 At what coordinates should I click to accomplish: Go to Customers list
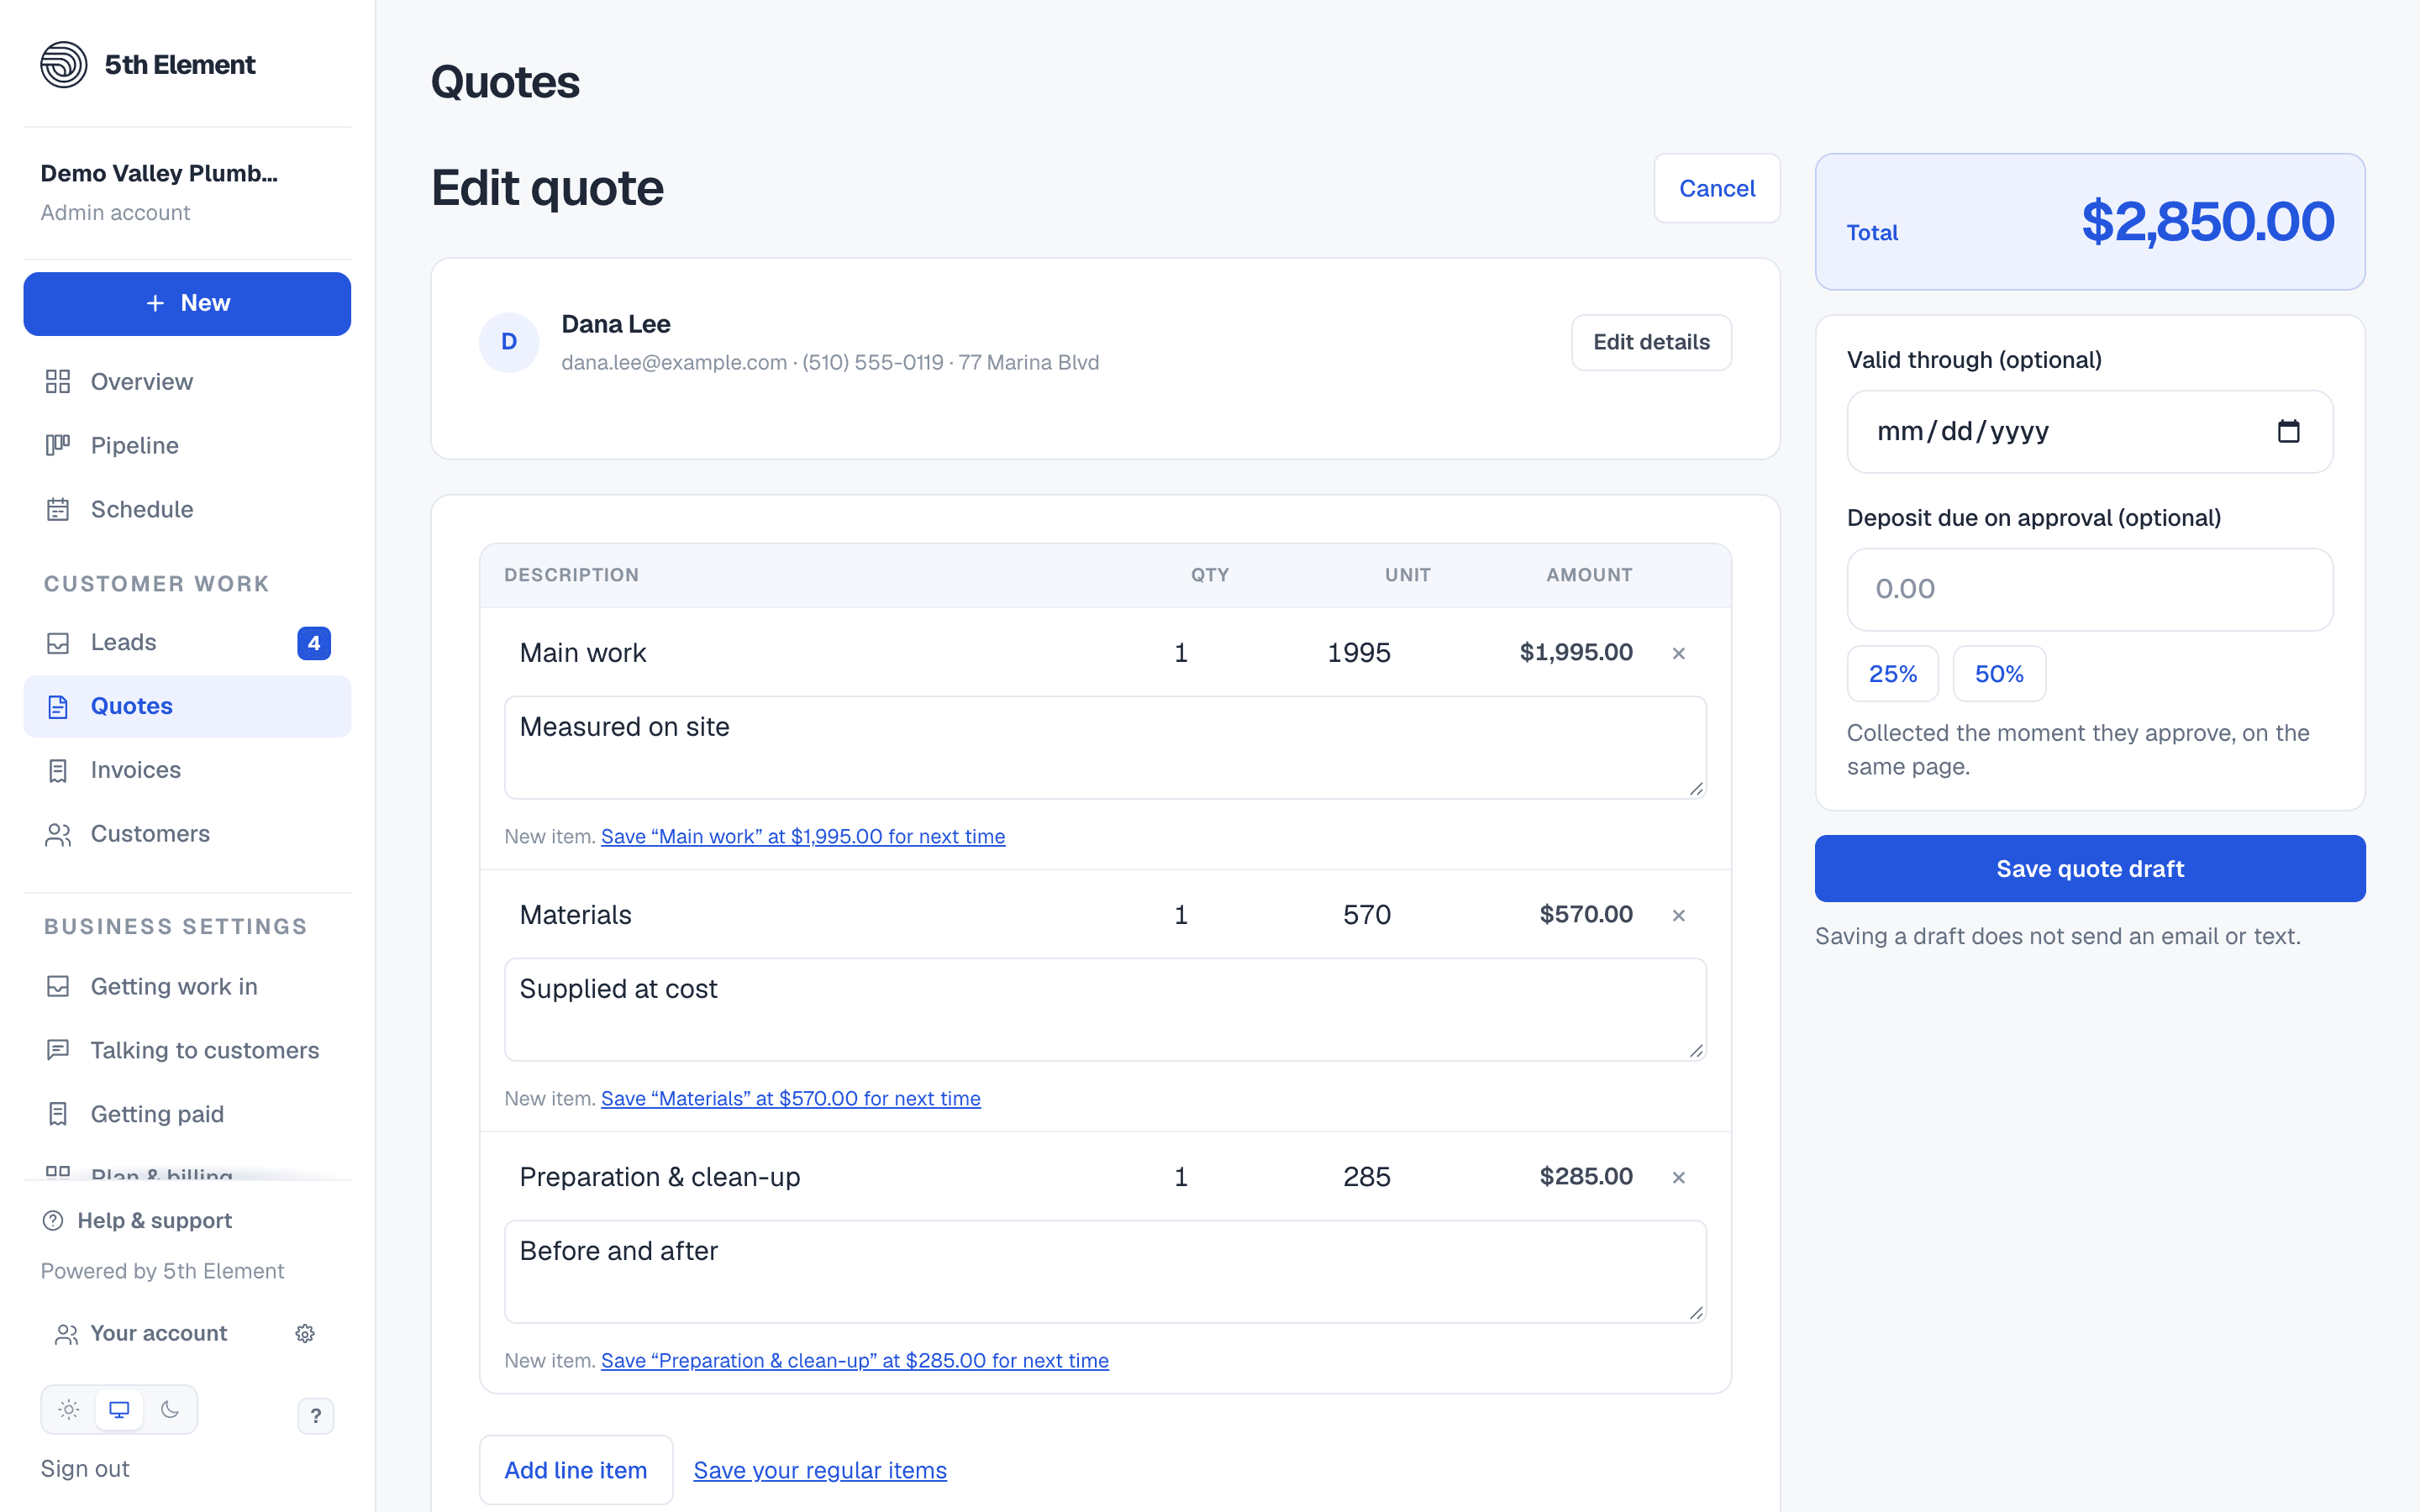187,835
